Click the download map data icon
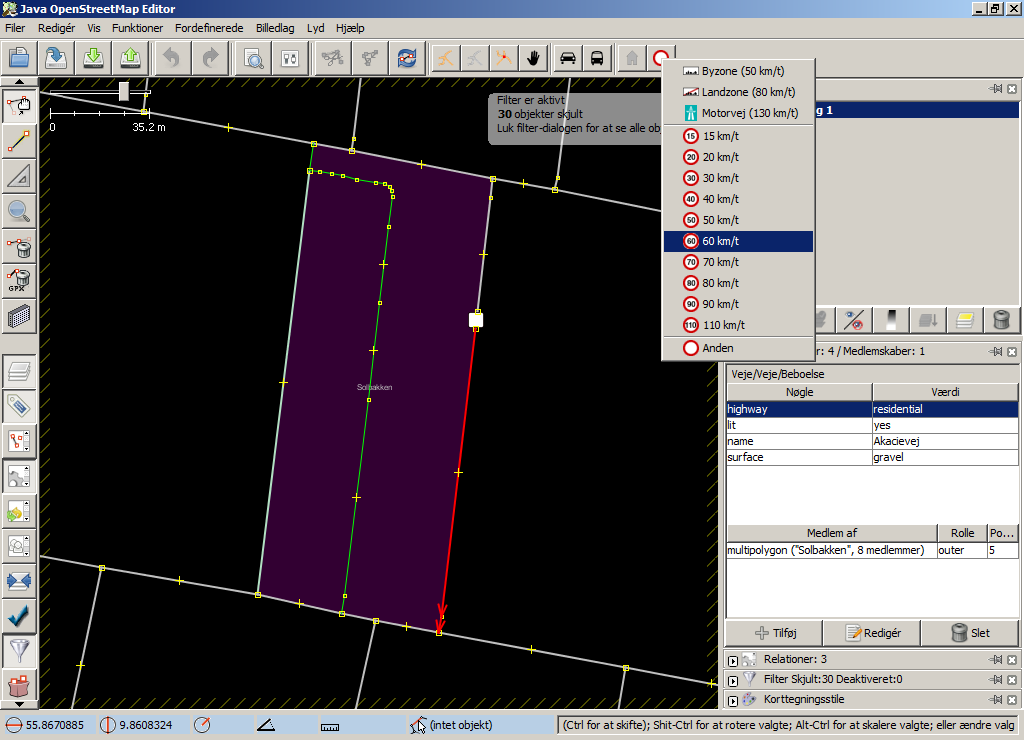Screen dimensions: 1024x740 (x=94, y=58)
